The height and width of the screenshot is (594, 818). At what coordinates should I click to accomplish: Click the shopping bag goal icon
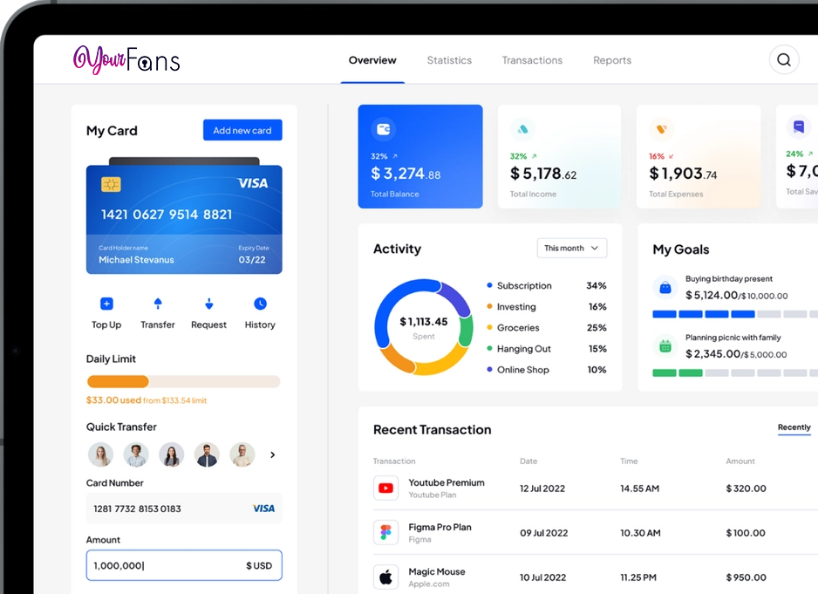pos(665,287)
